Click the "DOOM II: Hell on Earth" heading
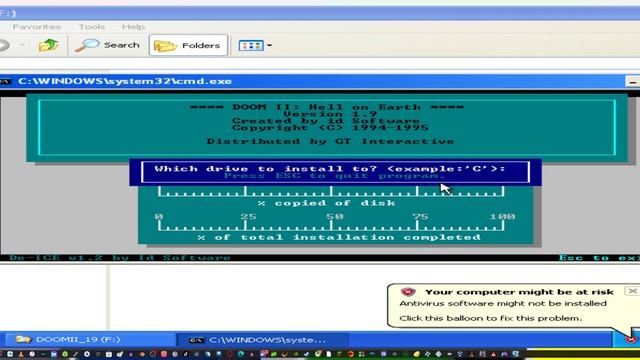This screenshot has height=360, width=640. click(327, 107)
